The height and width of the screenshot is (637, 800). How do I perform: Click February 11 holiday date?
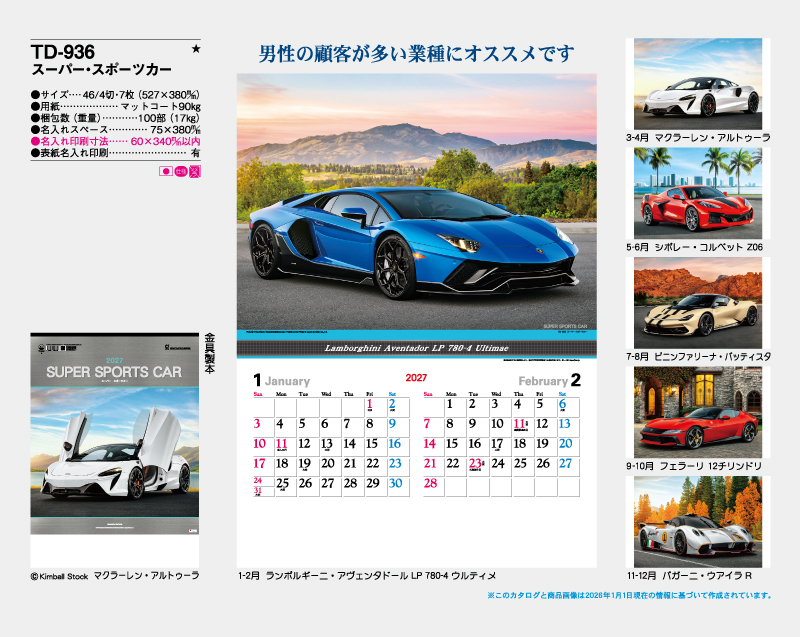(x=520, y=425)
